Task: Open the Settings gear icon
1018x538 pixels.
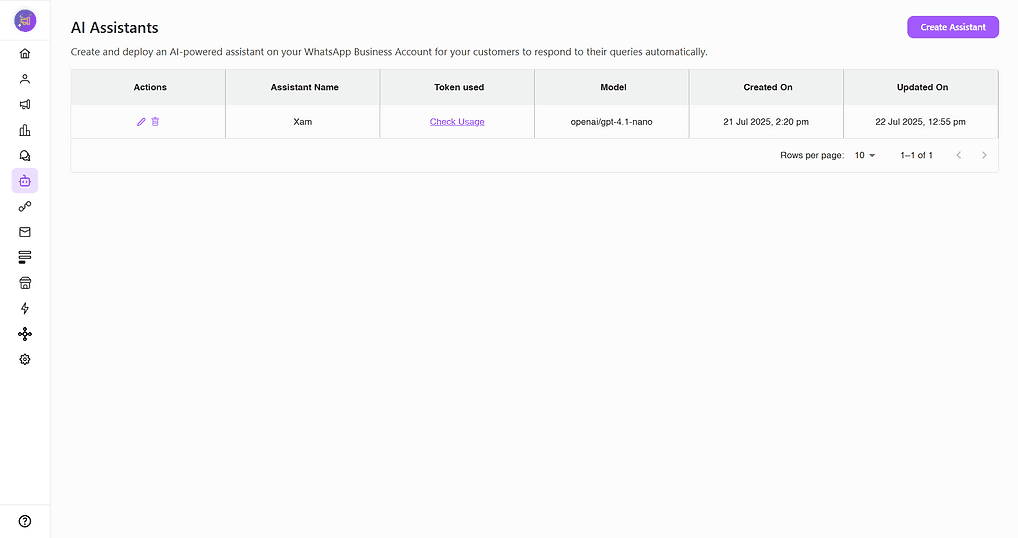Action: coord(25,360)
